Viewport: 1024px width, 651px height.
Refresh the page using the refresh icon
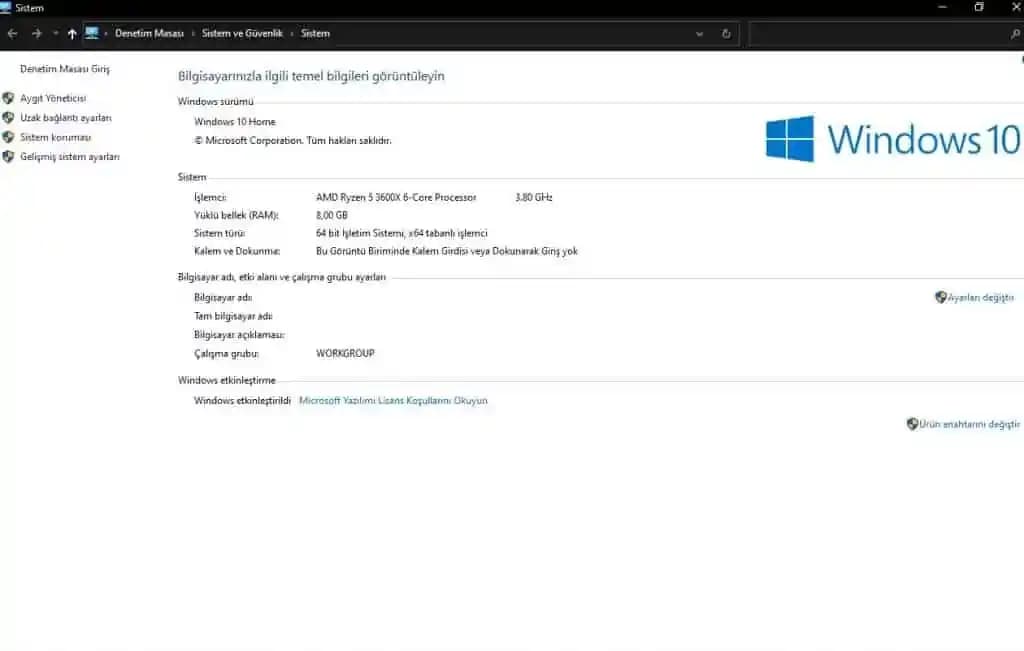pyautogui.click(x=725, y=33)
